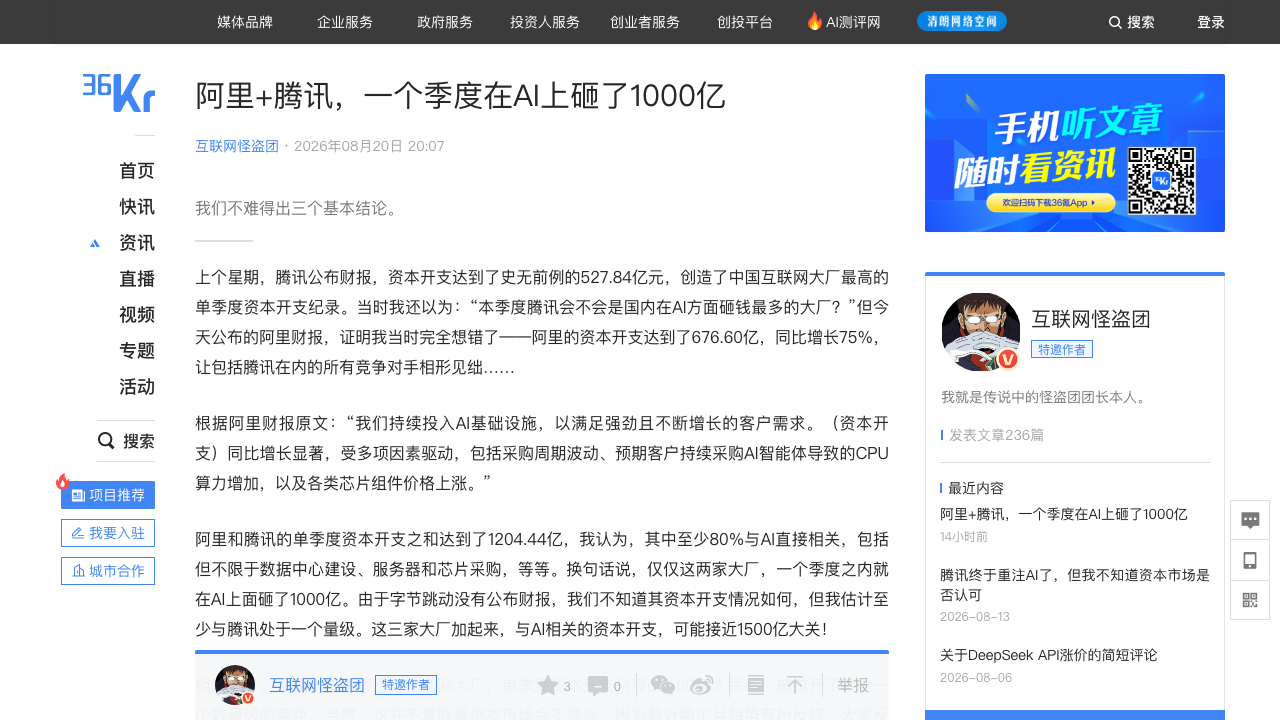Click the 清朗网络空间 badge
1280x720 pixels.
962,21
